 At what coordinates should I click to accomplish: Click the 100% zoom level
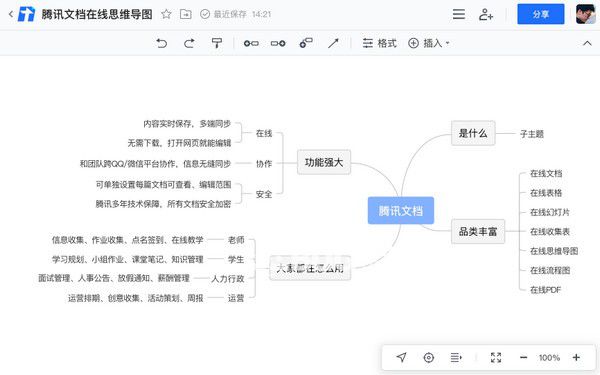[549, 358]
